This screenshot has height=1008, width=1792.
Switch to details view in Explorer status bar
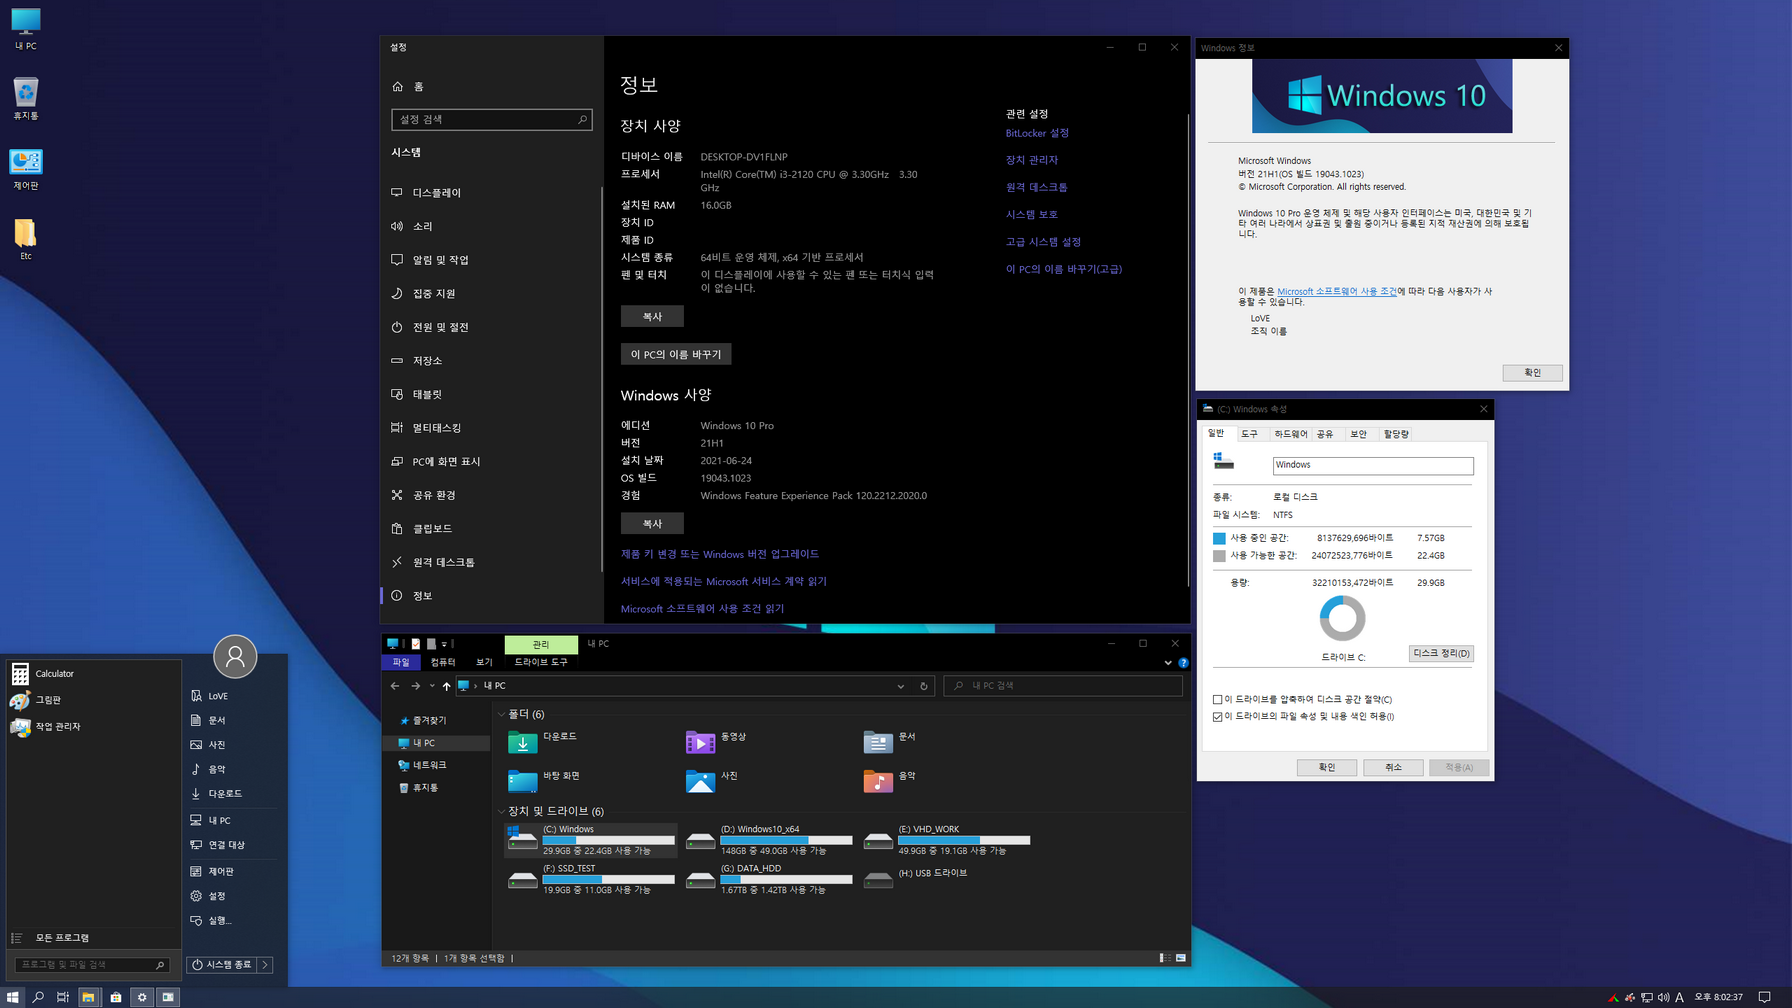point(1165,958)
